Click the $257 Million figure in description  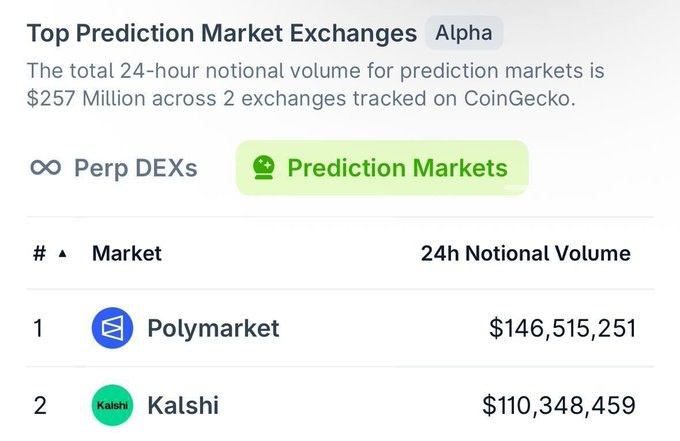(x=89, y=99)
